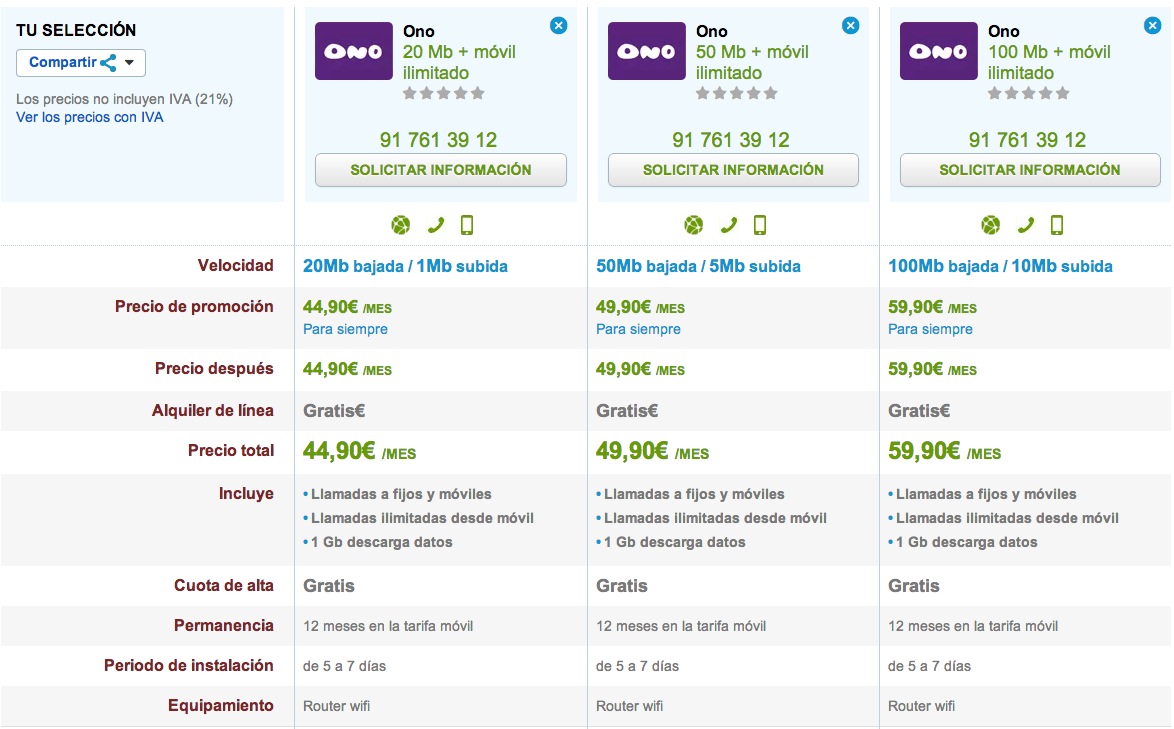This screenshot has height=729, width=1174.
Task: Open the '100 Mb + móvil ilimitado' plan title
Action: click(1049, 62)
